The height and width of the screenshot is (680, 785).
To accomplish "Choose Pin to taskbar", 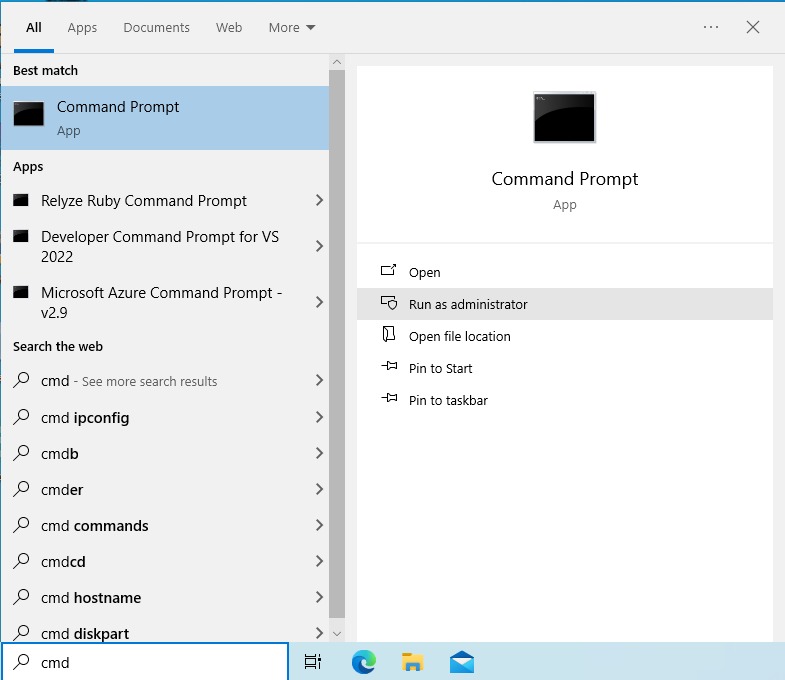I will (565, 400).
